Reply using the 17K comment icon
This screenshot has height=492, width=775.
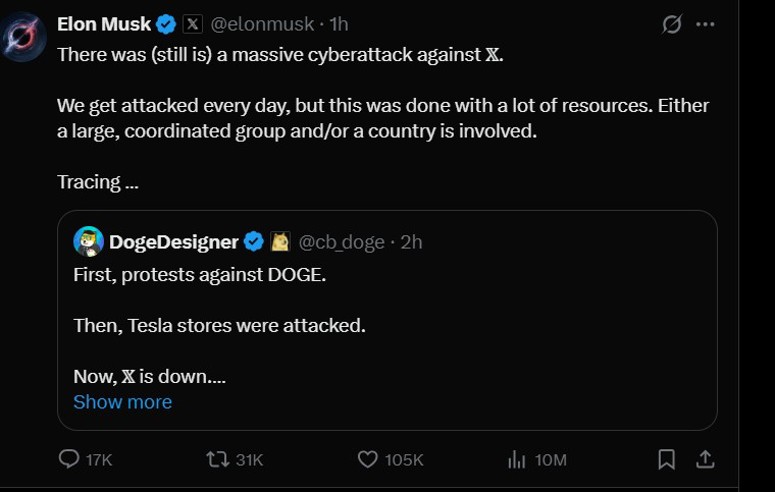[x=69, y=459]
